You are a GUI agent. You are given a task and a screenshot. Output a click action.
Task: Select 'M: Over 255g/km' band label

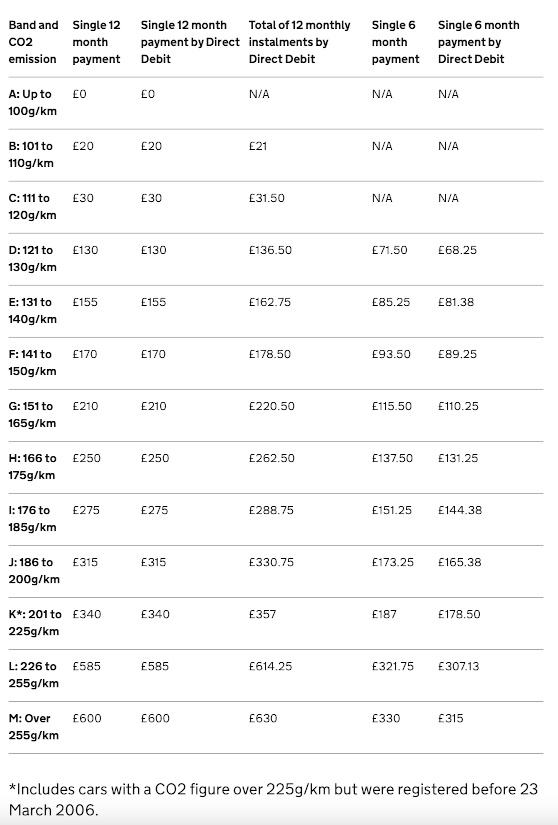point(33,727)
